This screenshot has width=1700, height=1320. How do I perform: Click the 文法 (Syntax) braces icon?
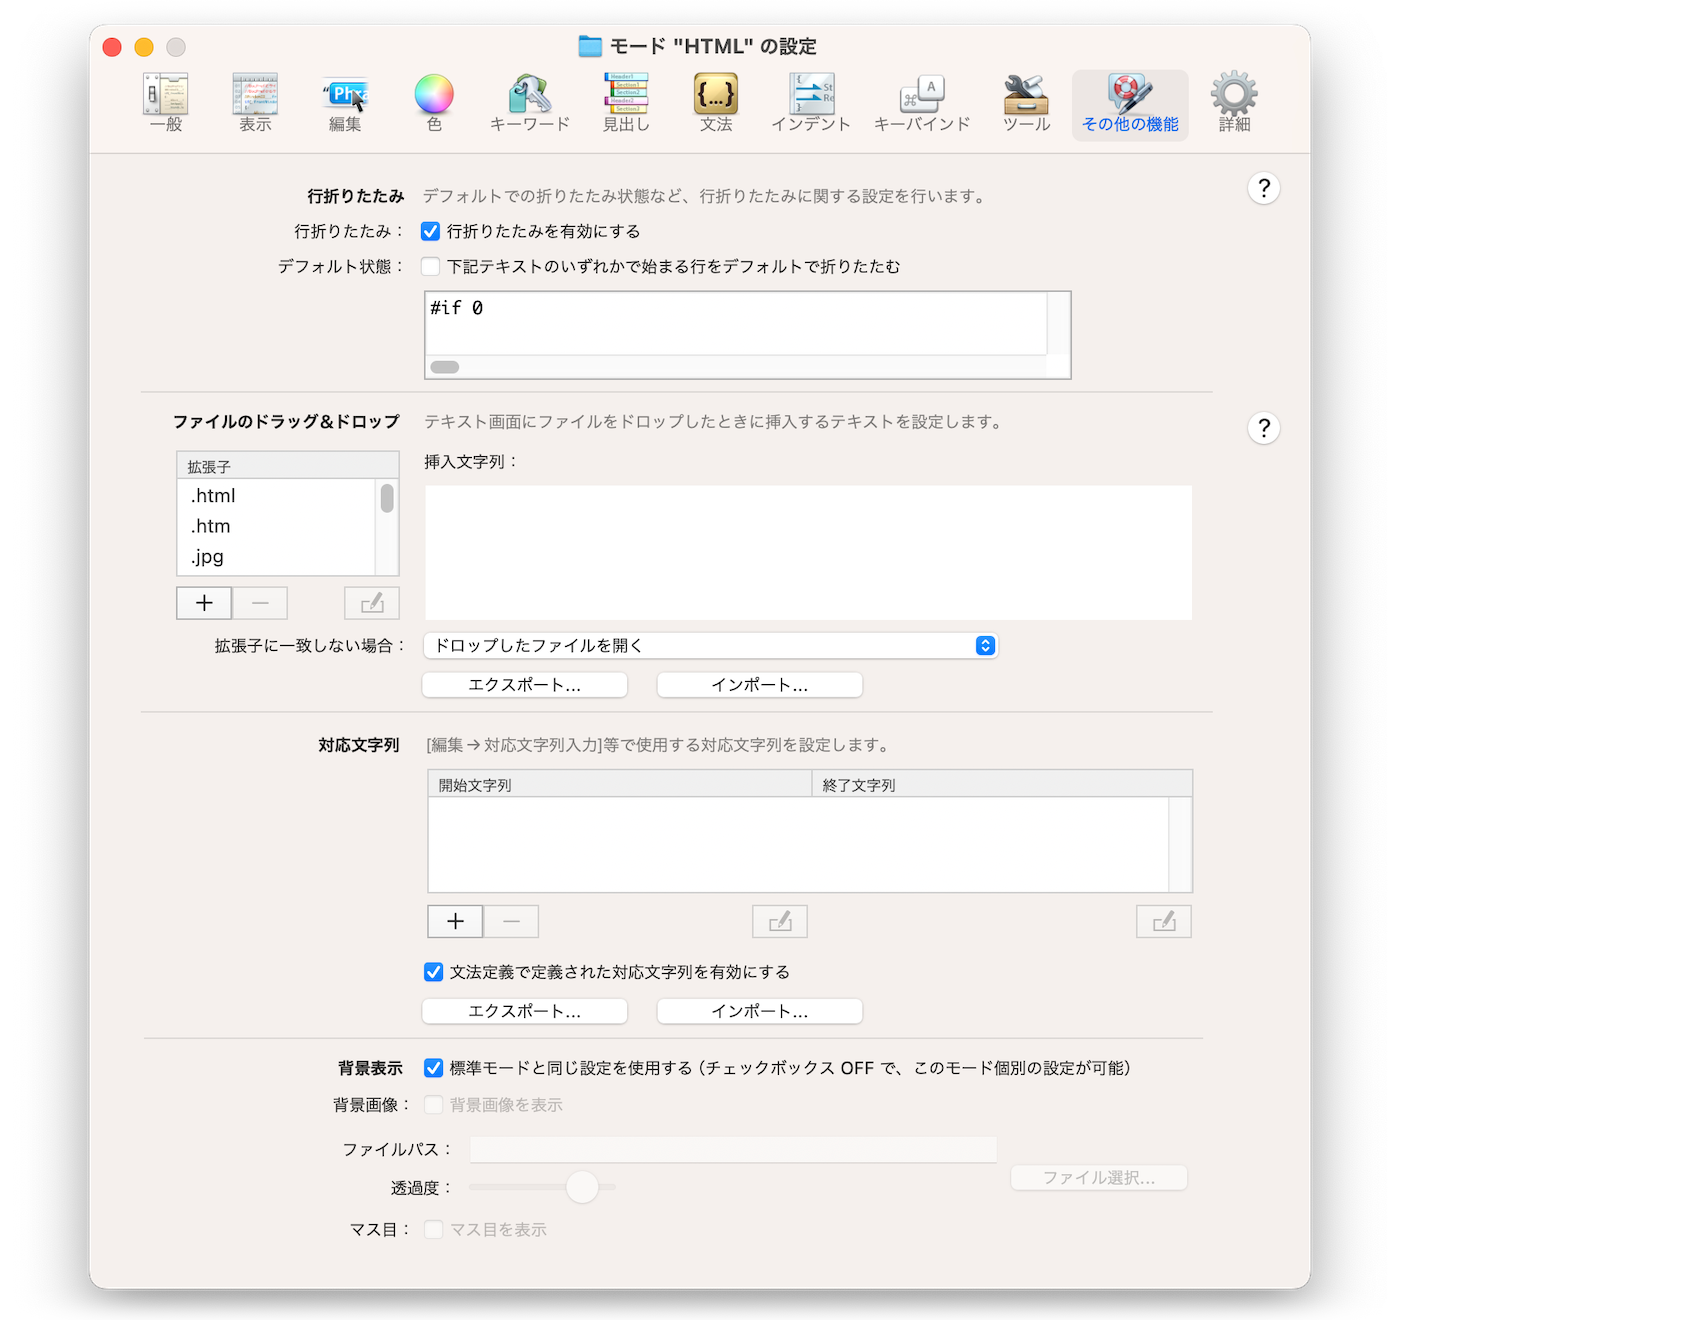716,103
